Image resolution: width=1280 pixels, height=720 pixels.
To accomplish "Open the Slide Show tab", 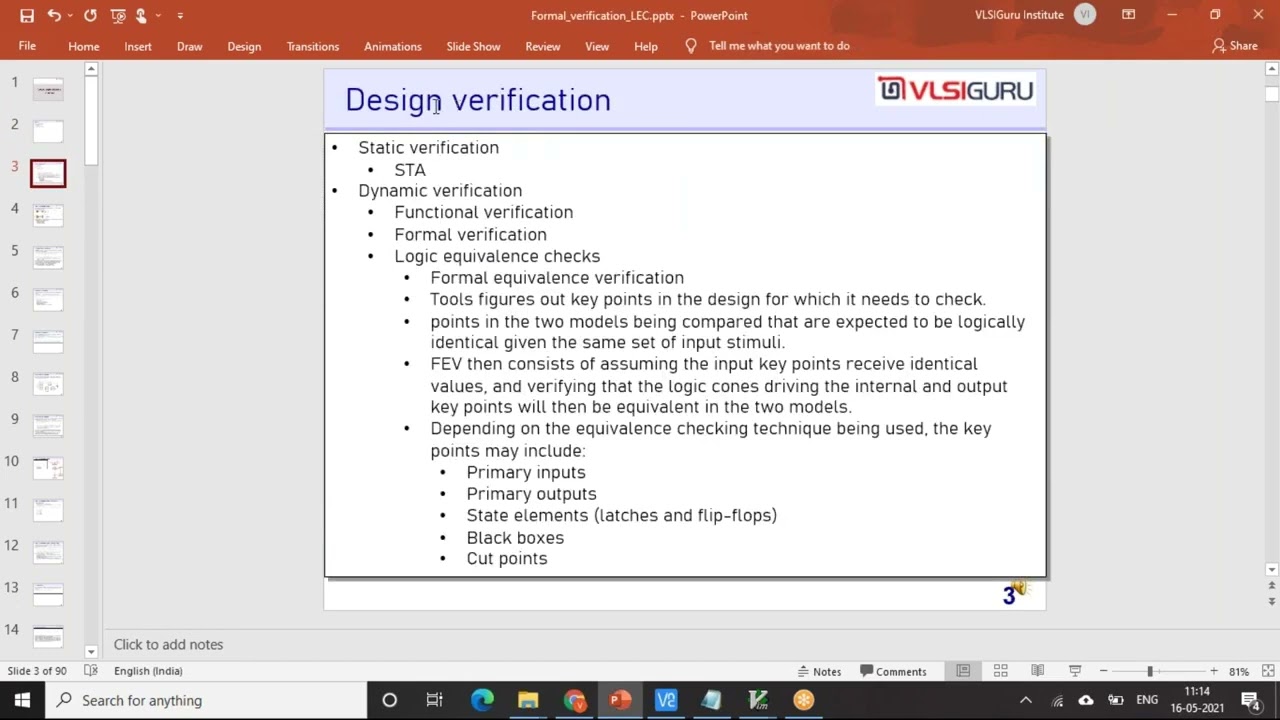I will click(473, 46).
